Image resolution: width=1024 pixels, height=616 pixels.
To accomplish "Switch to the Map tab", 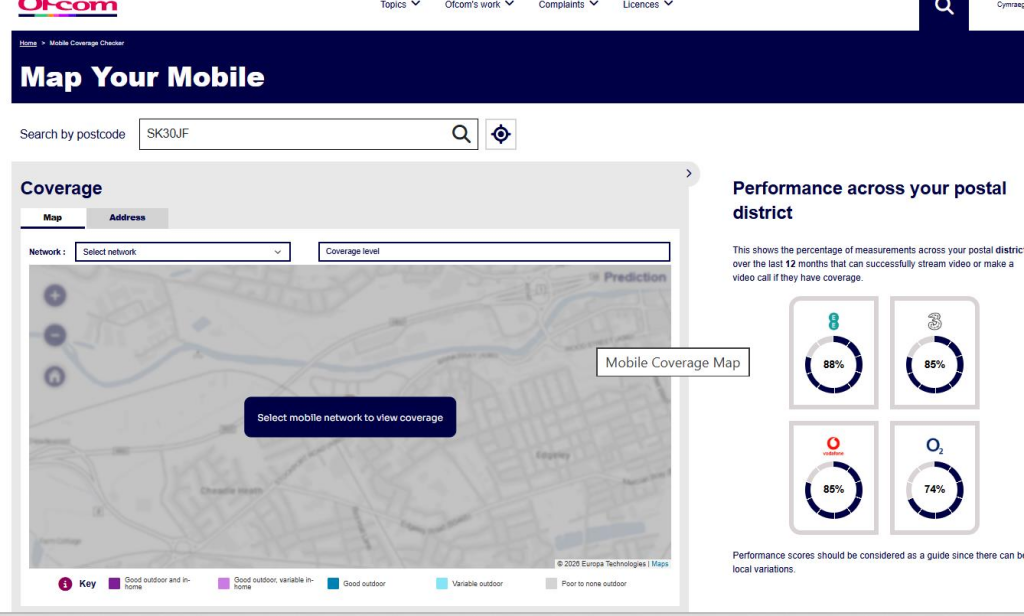I will click(x=53, y=218).
